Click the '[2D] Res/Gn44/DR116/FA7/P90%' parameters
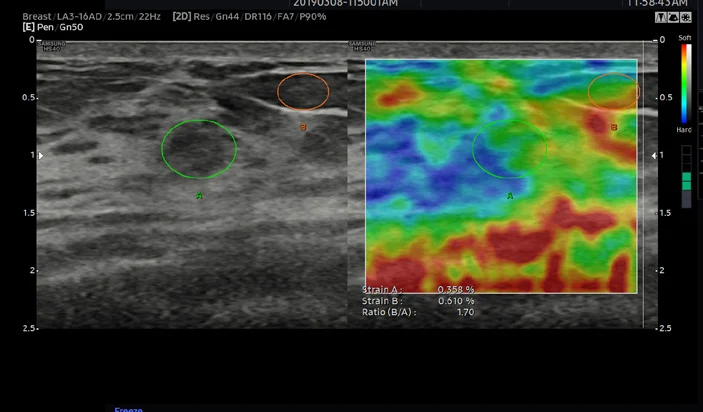703x412 pixels. [249, 17]
